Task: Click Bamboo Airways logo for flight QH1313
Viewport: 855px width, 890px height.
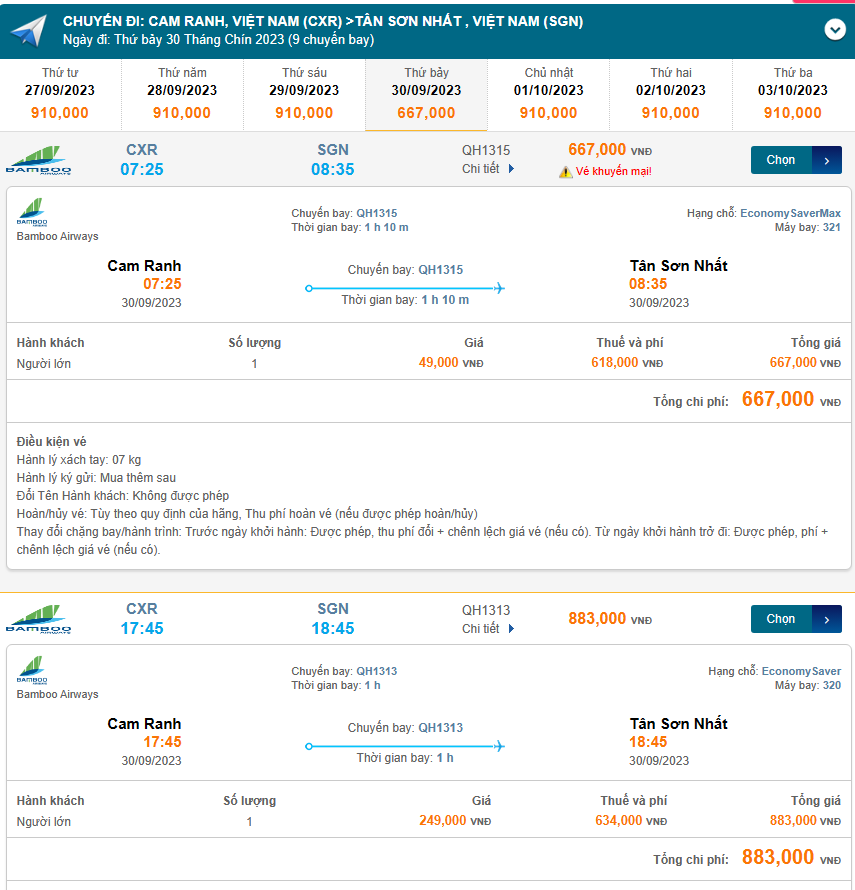Action: [x=38, y=619]
